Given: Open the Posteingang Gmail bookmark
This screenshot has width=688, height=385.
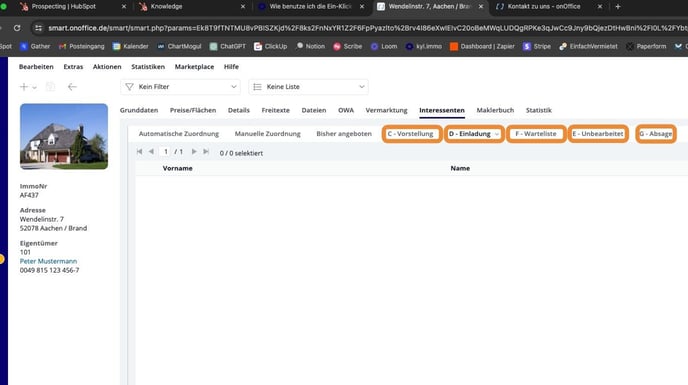Looking at the screenshot, I should (82, 46).
